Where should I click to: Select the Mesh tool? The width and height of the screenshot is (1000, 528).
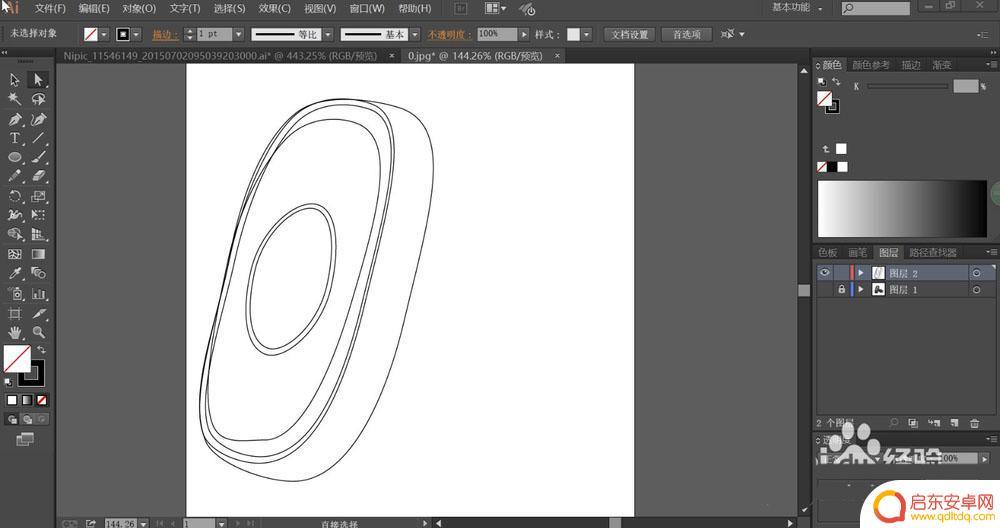[15, 254]
